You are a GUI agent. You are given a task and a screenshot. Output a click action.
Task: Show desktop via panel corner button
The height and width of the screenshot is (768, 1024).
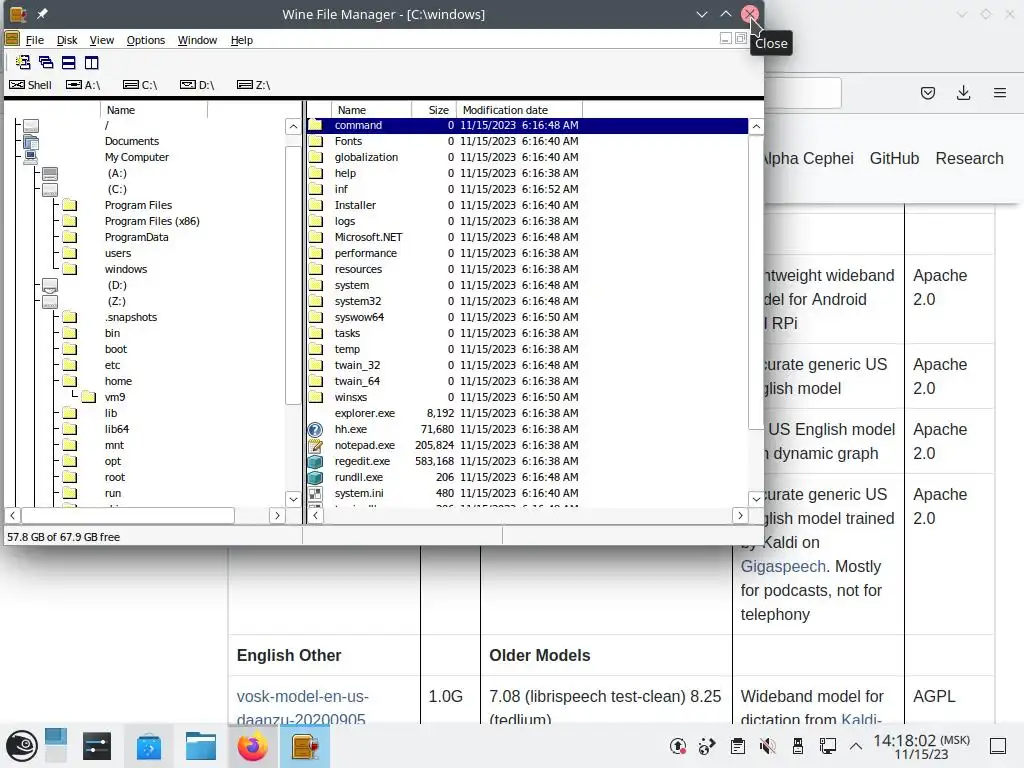998,746
